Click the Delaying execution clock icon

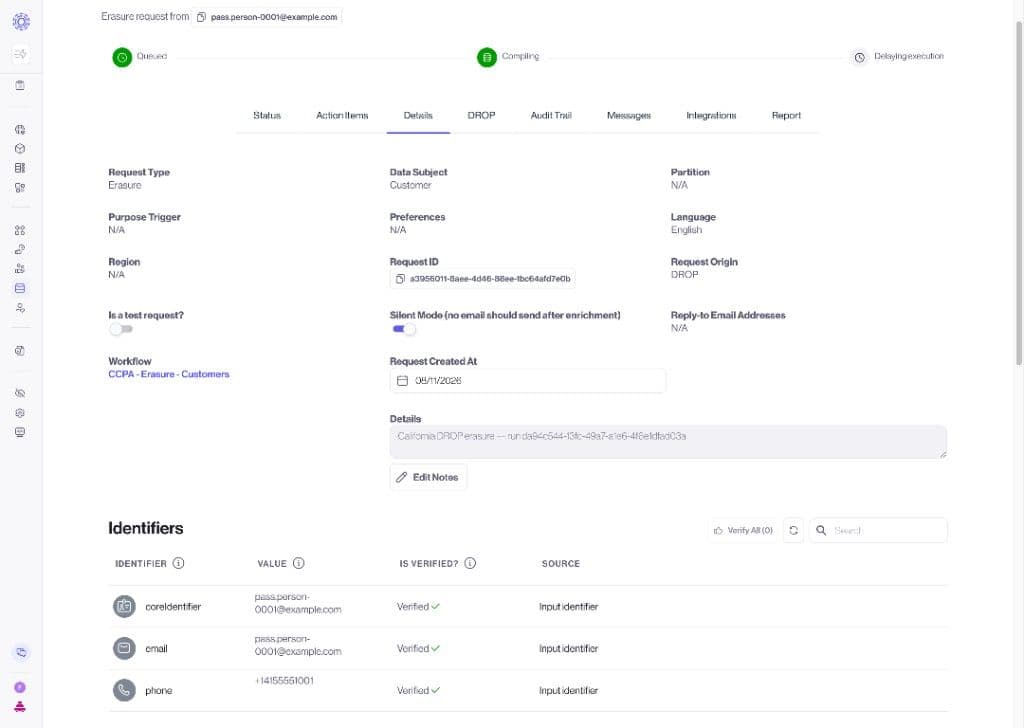(x=859, y=57)
